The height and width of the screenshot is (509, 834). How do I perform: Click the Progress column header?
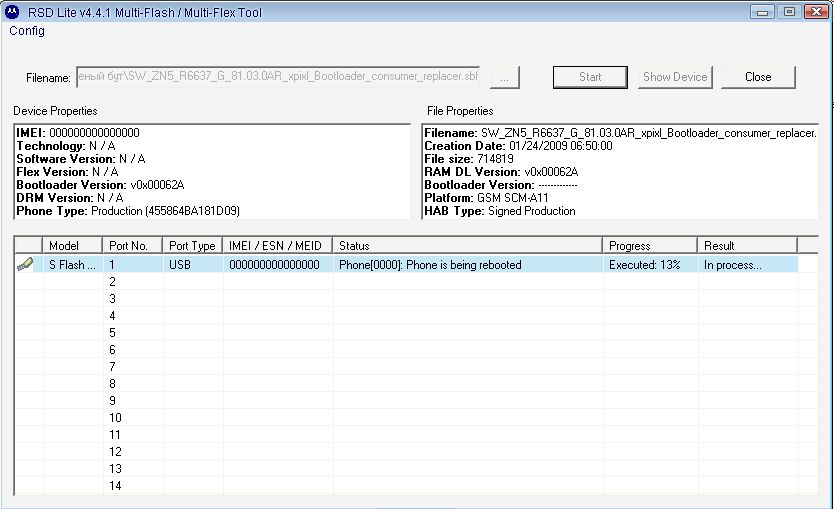tap(649, 245)
